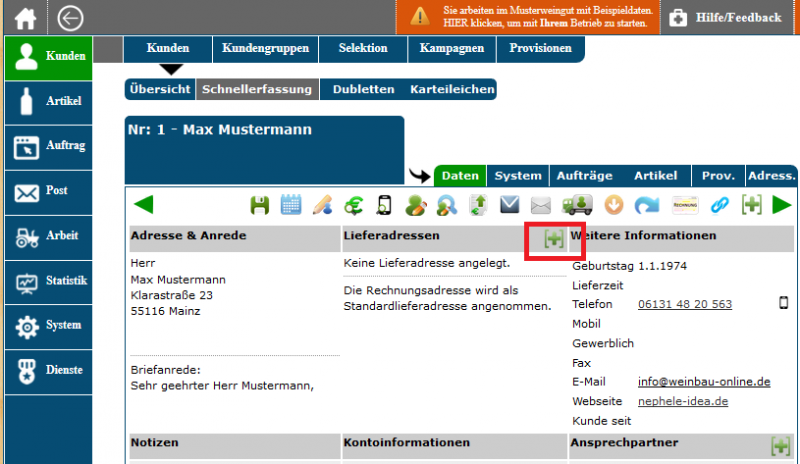Add delivery address with green plus icon
Screen dimensions: 800x464
click(x=553, y=238)
